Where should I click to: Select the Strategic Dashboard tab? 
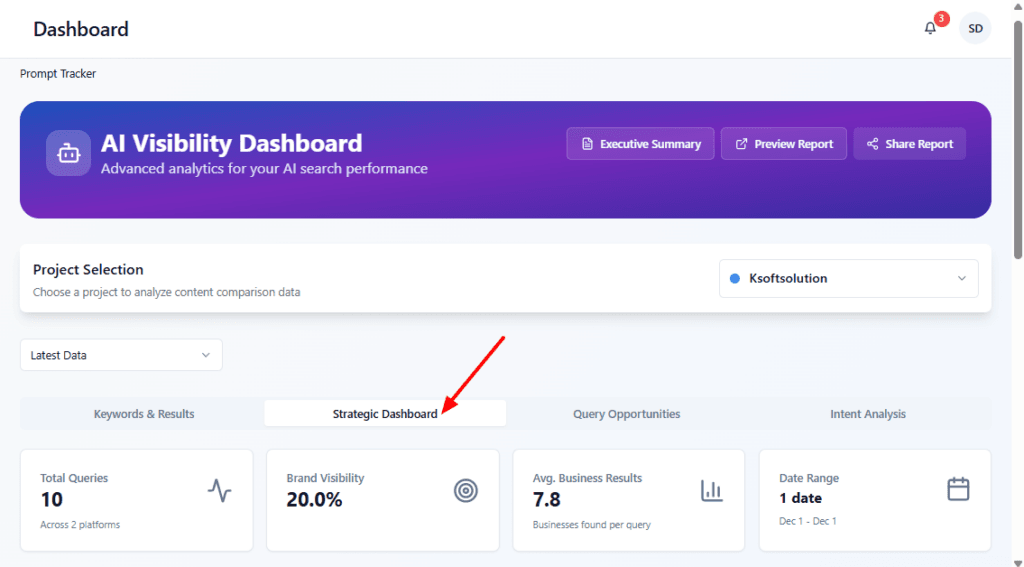click(x=385, y=414)
